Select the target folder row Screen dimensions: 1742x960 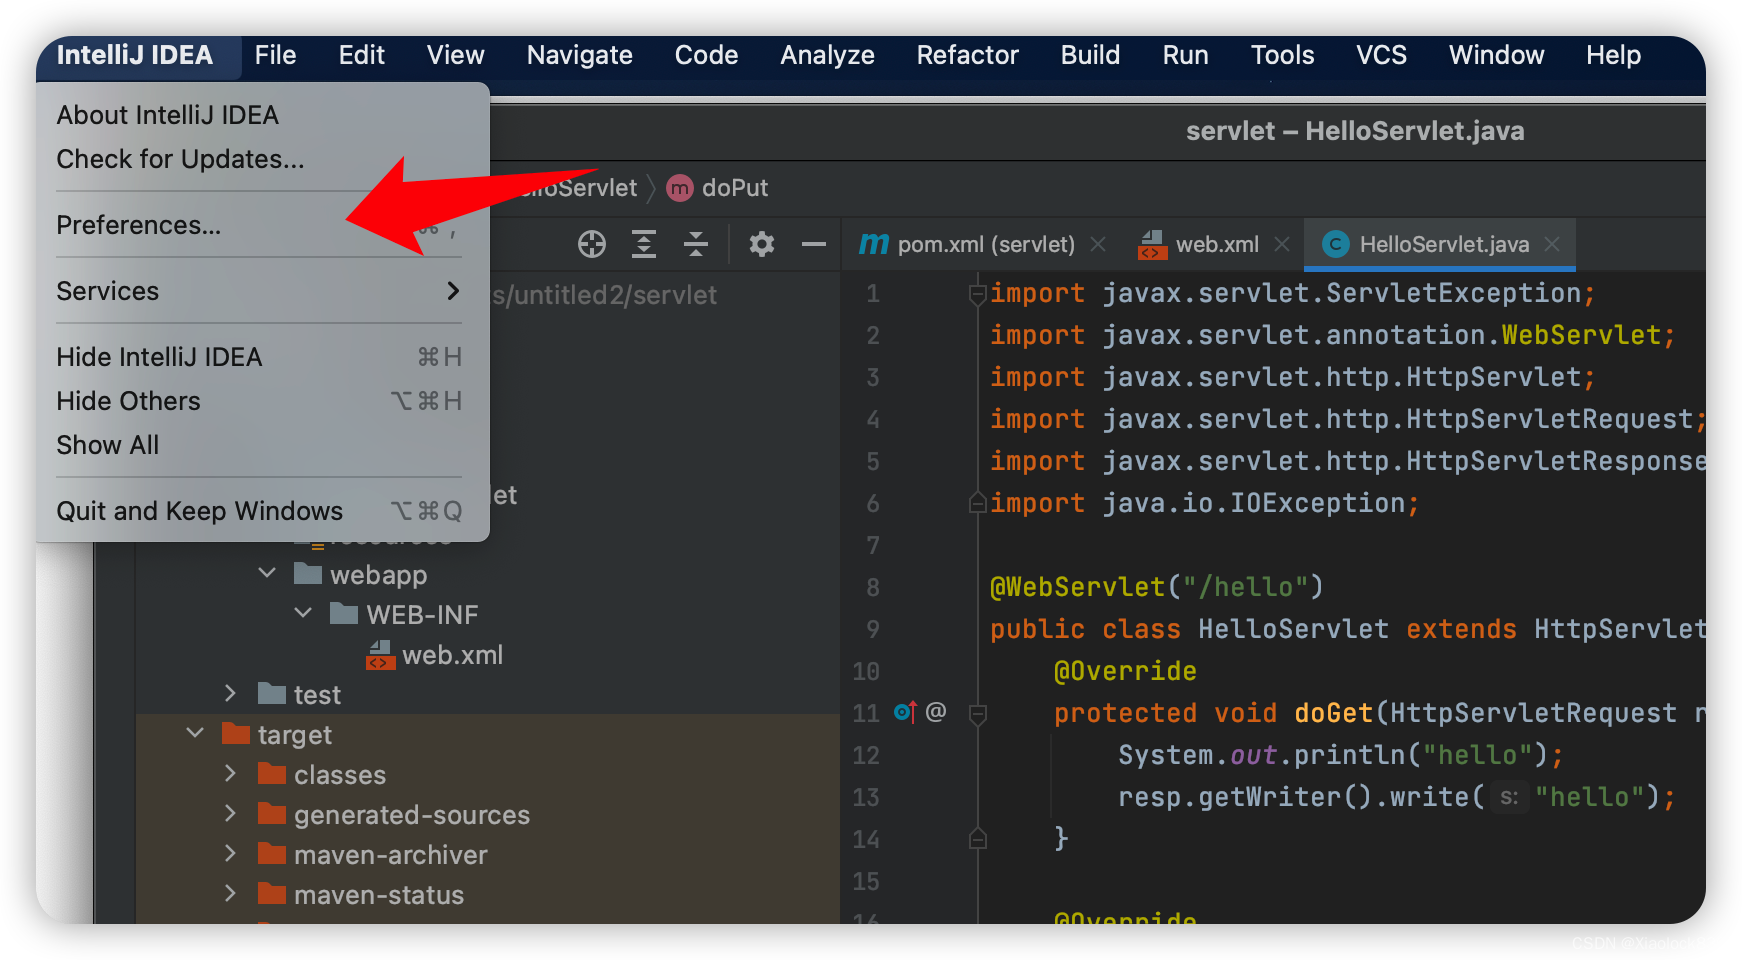(x=488, y=735)
